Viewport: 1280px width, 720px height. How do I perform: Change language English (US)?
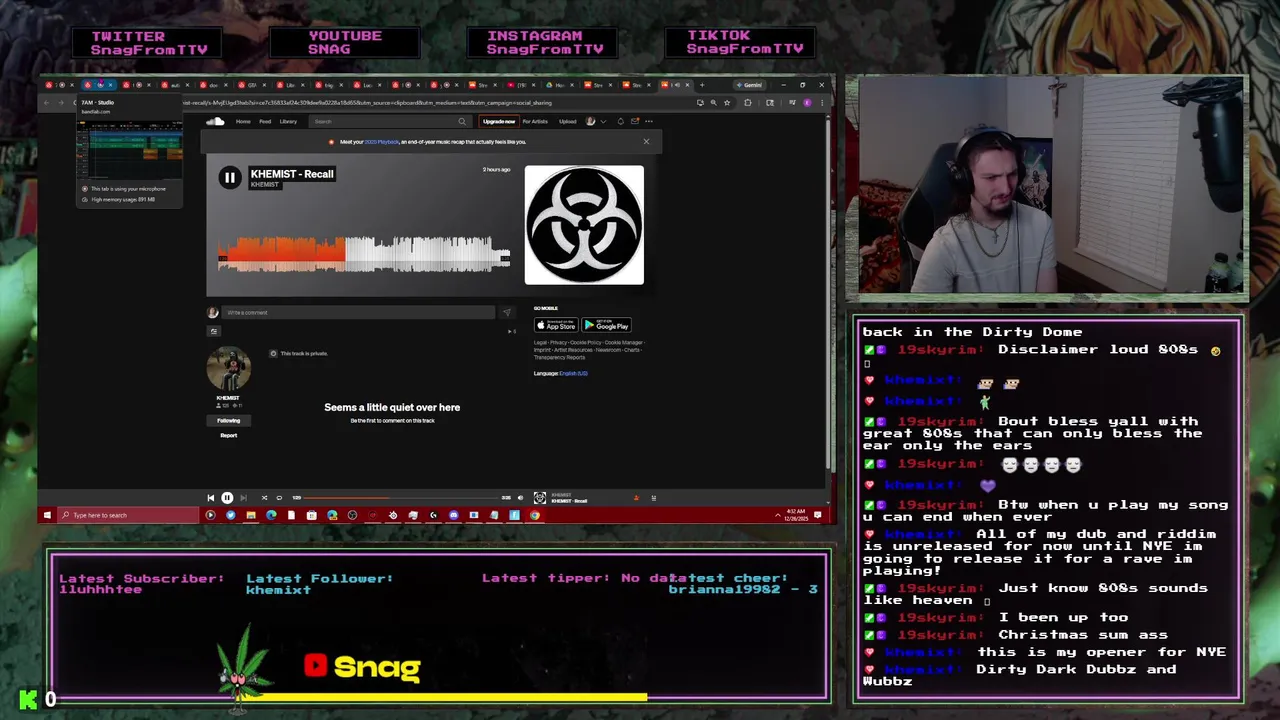click(x=573, y=373)
